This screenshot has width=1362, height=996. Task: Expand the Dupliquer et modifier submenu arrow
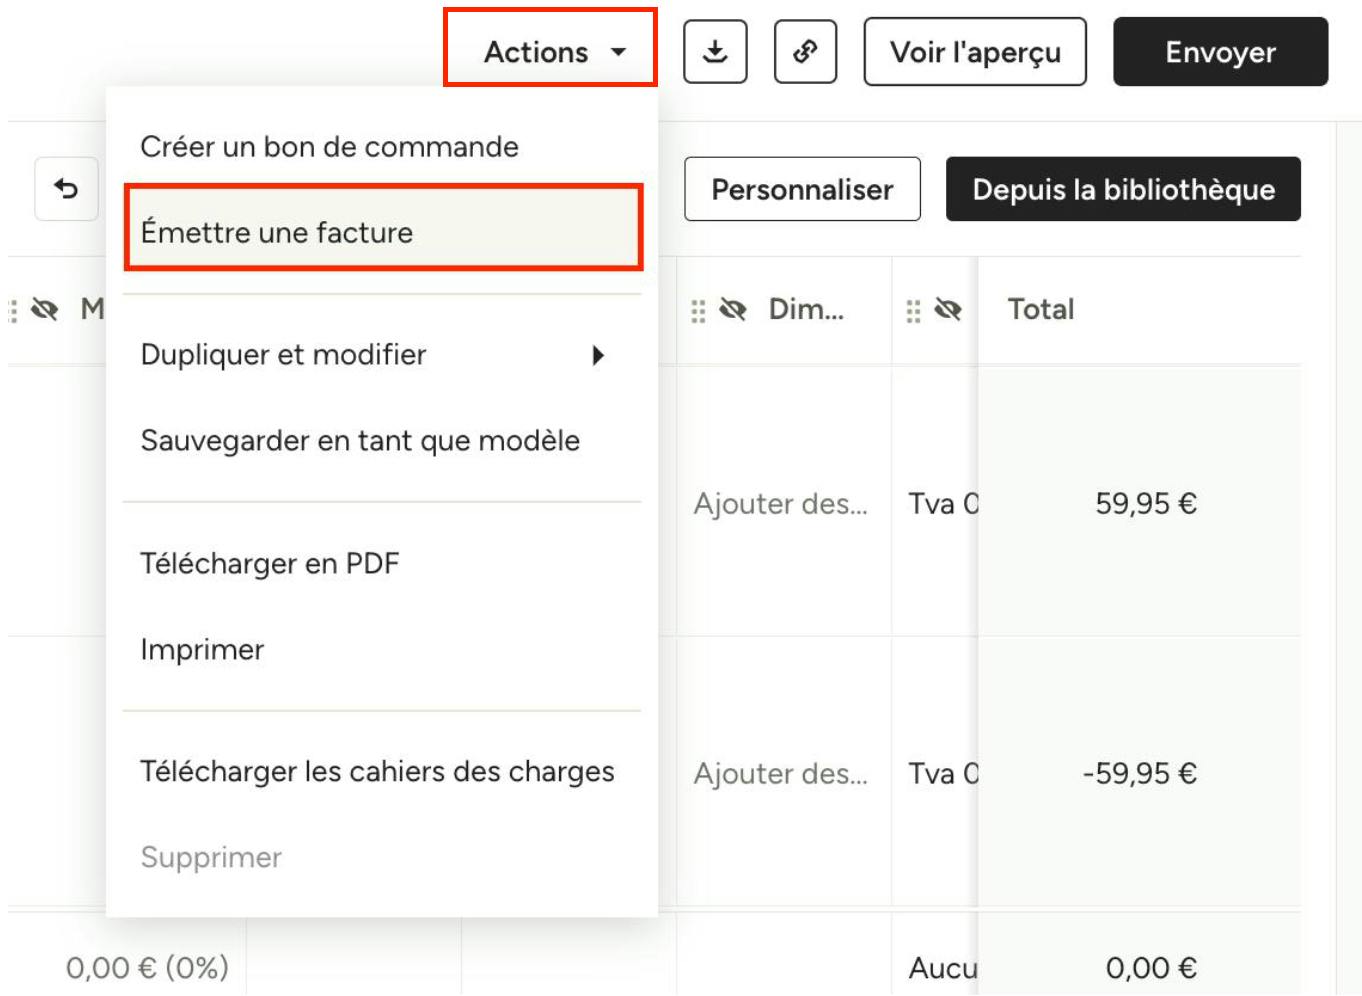[598, 355]
